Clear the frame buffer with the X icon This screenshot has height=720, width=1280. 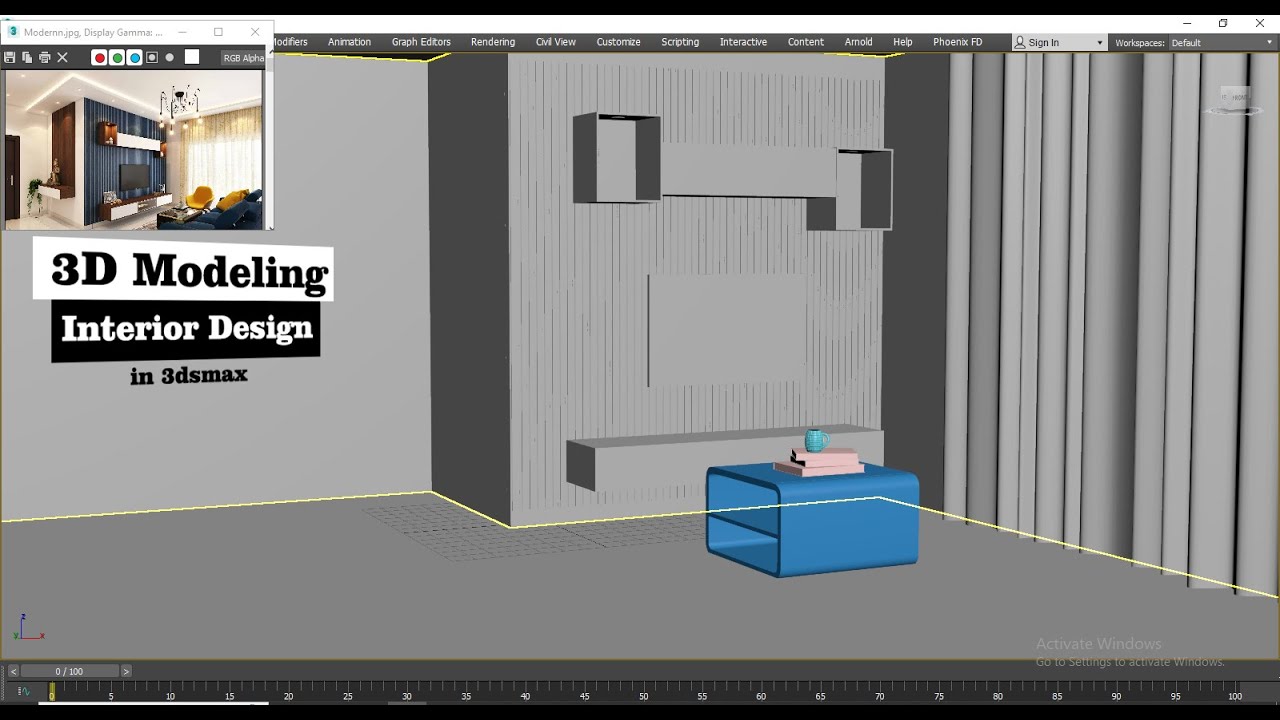(x=63, y=58)
